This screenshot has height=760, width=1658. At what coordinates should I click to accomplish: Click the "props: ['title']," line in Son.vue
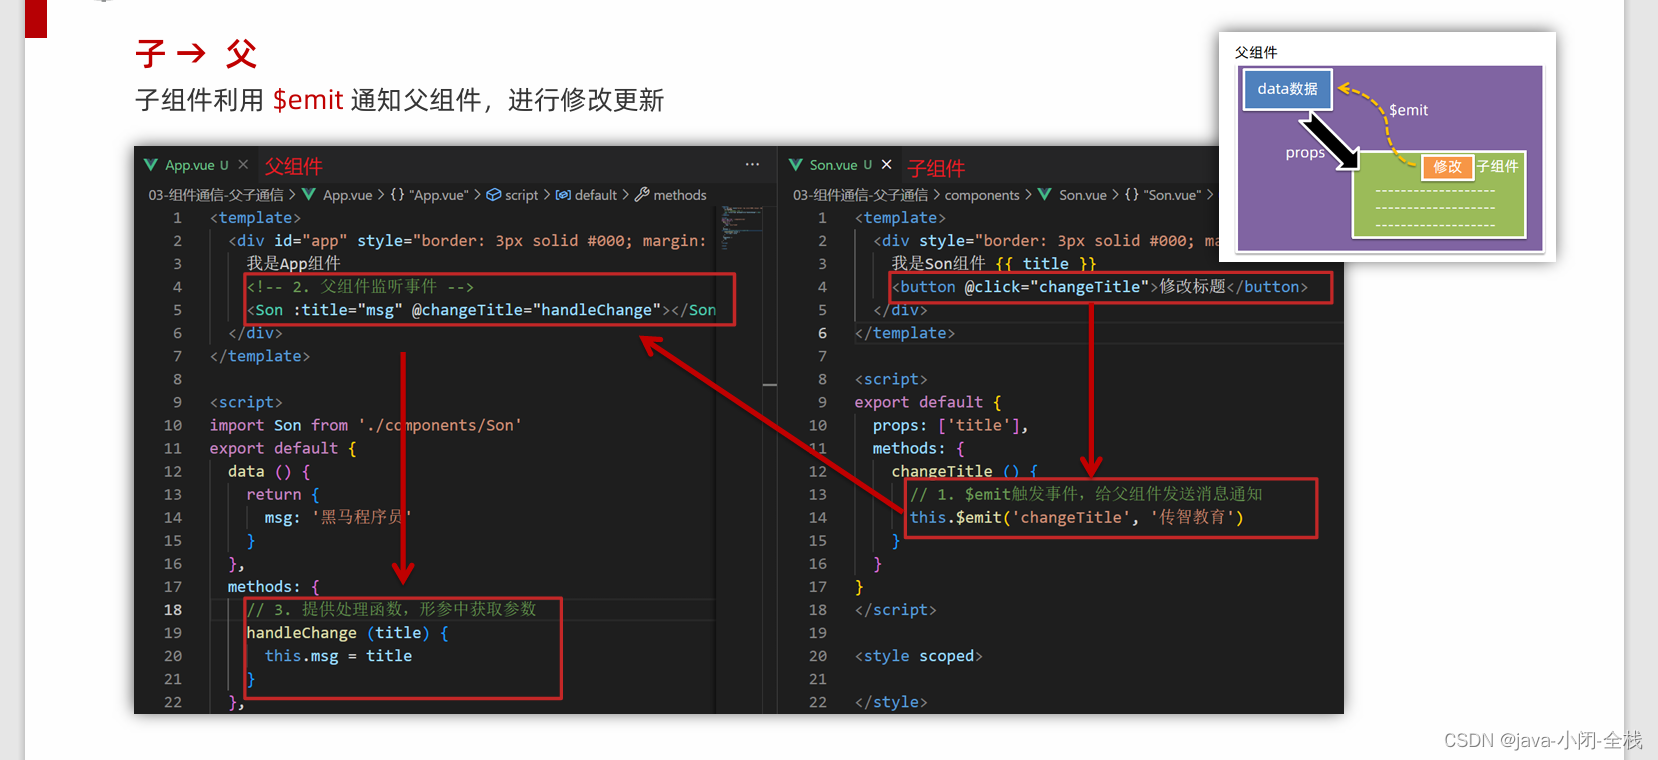tap(950, 425)
